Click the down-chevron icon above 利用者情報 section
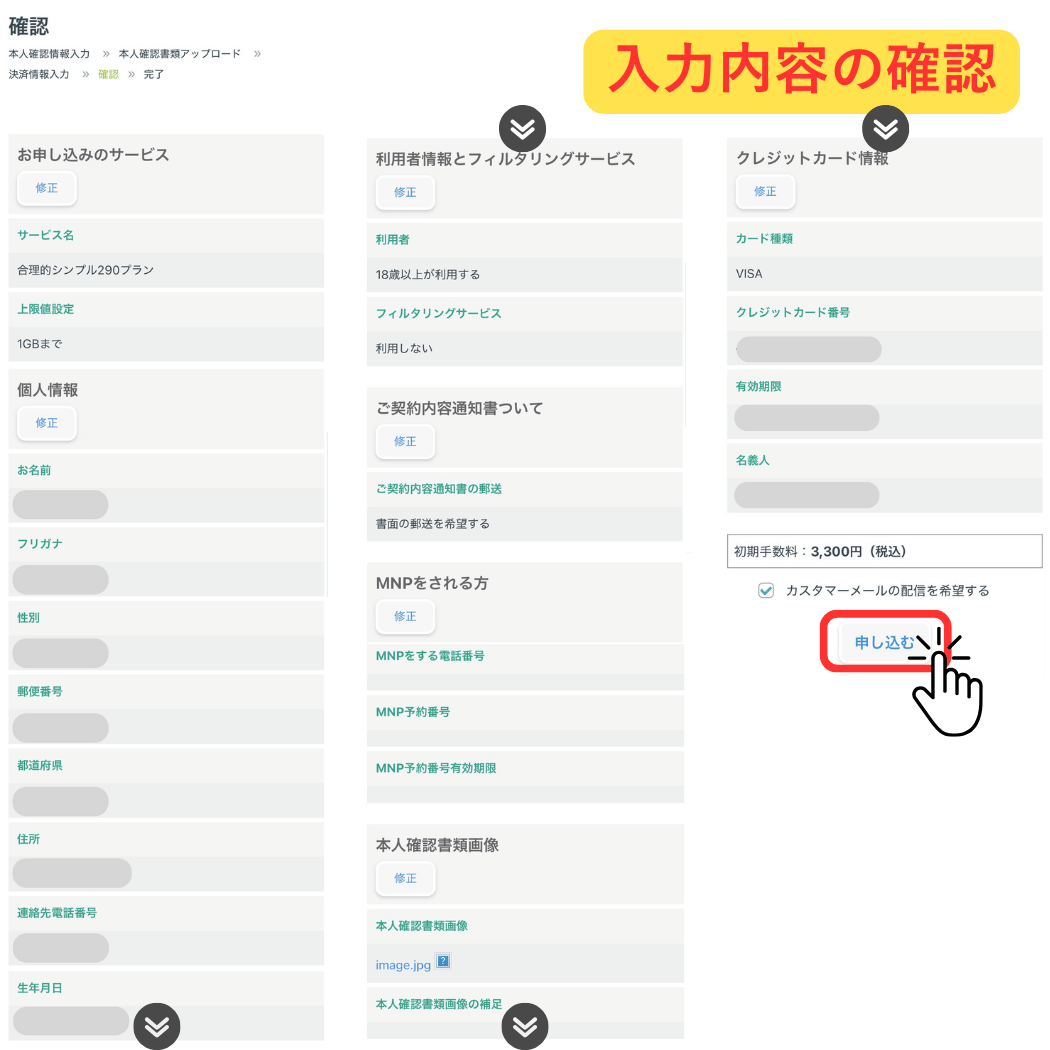This screenshot has height=1050, width=1050. tap(522, 128)
